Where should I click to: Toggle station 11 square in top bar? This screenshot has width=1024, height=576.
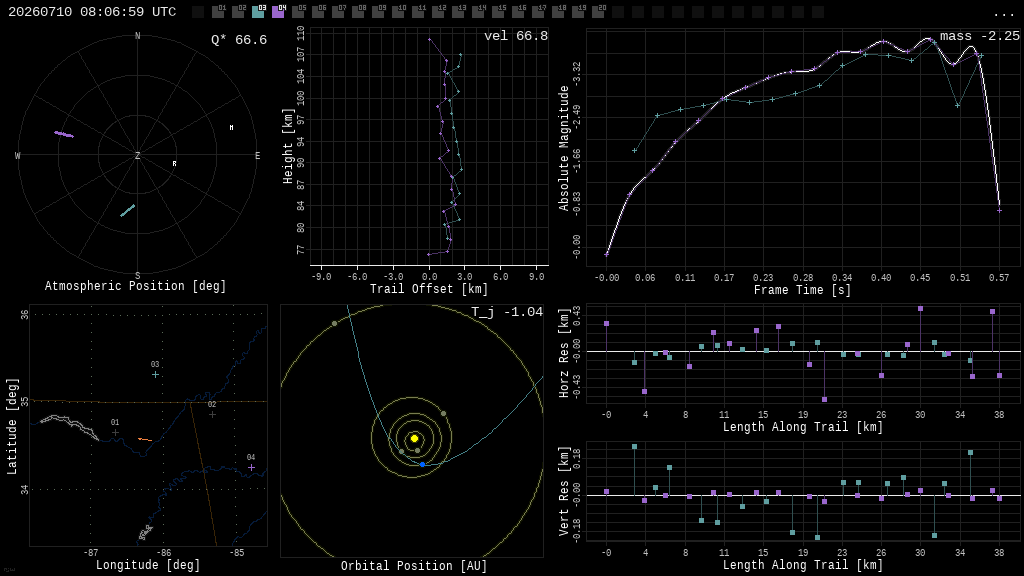tap(418, 12)
